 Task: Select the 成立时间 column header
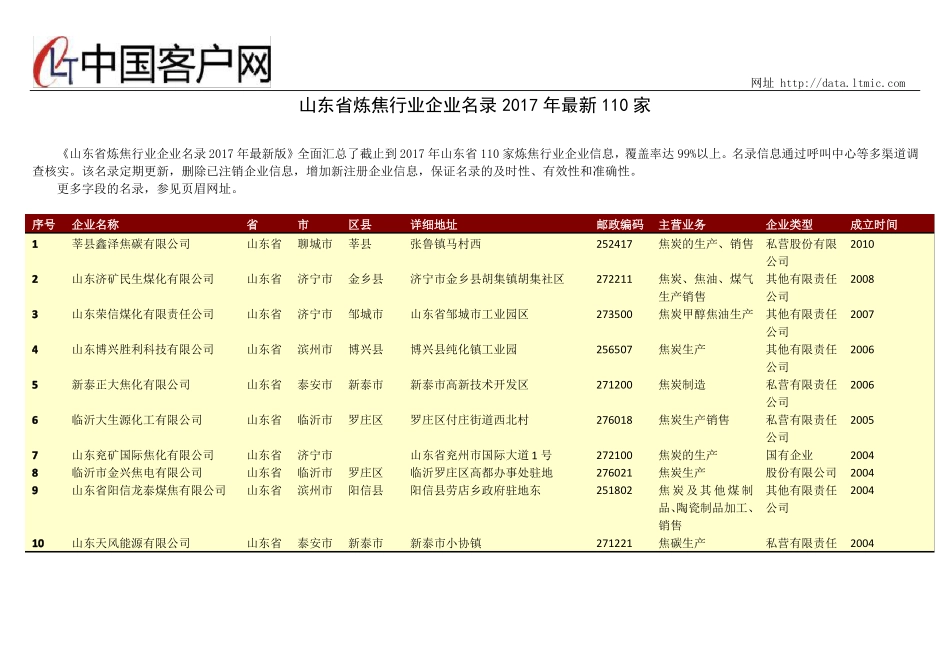(874, 224)
